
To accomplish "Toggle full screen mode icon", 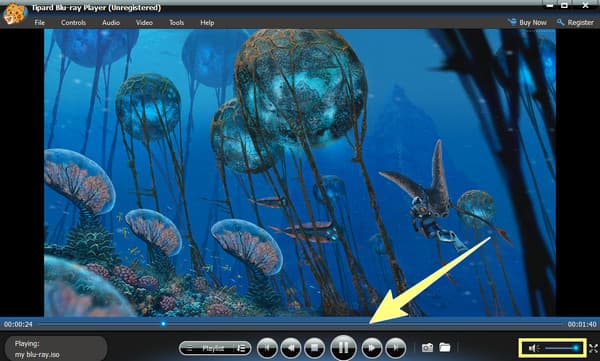I will tap(593, 348).
